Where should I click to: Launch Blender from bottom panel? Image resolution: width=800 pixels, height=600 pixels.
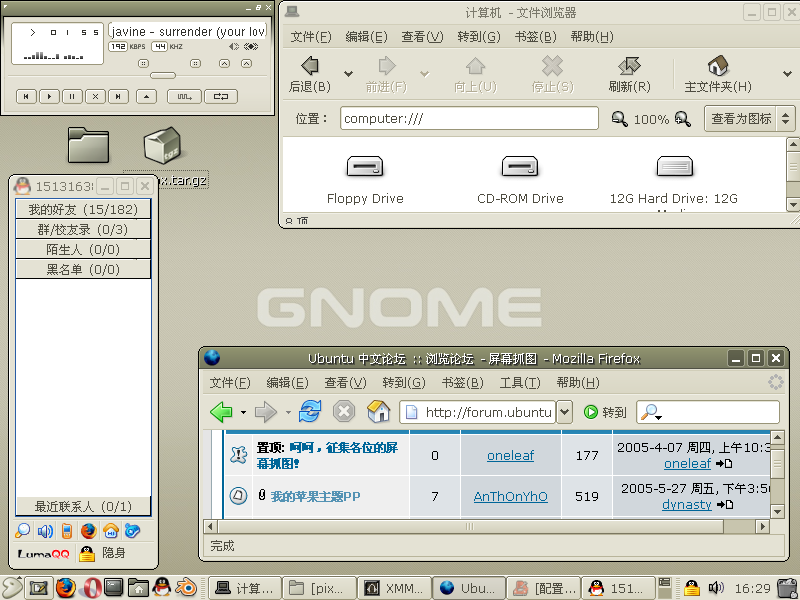186,588
